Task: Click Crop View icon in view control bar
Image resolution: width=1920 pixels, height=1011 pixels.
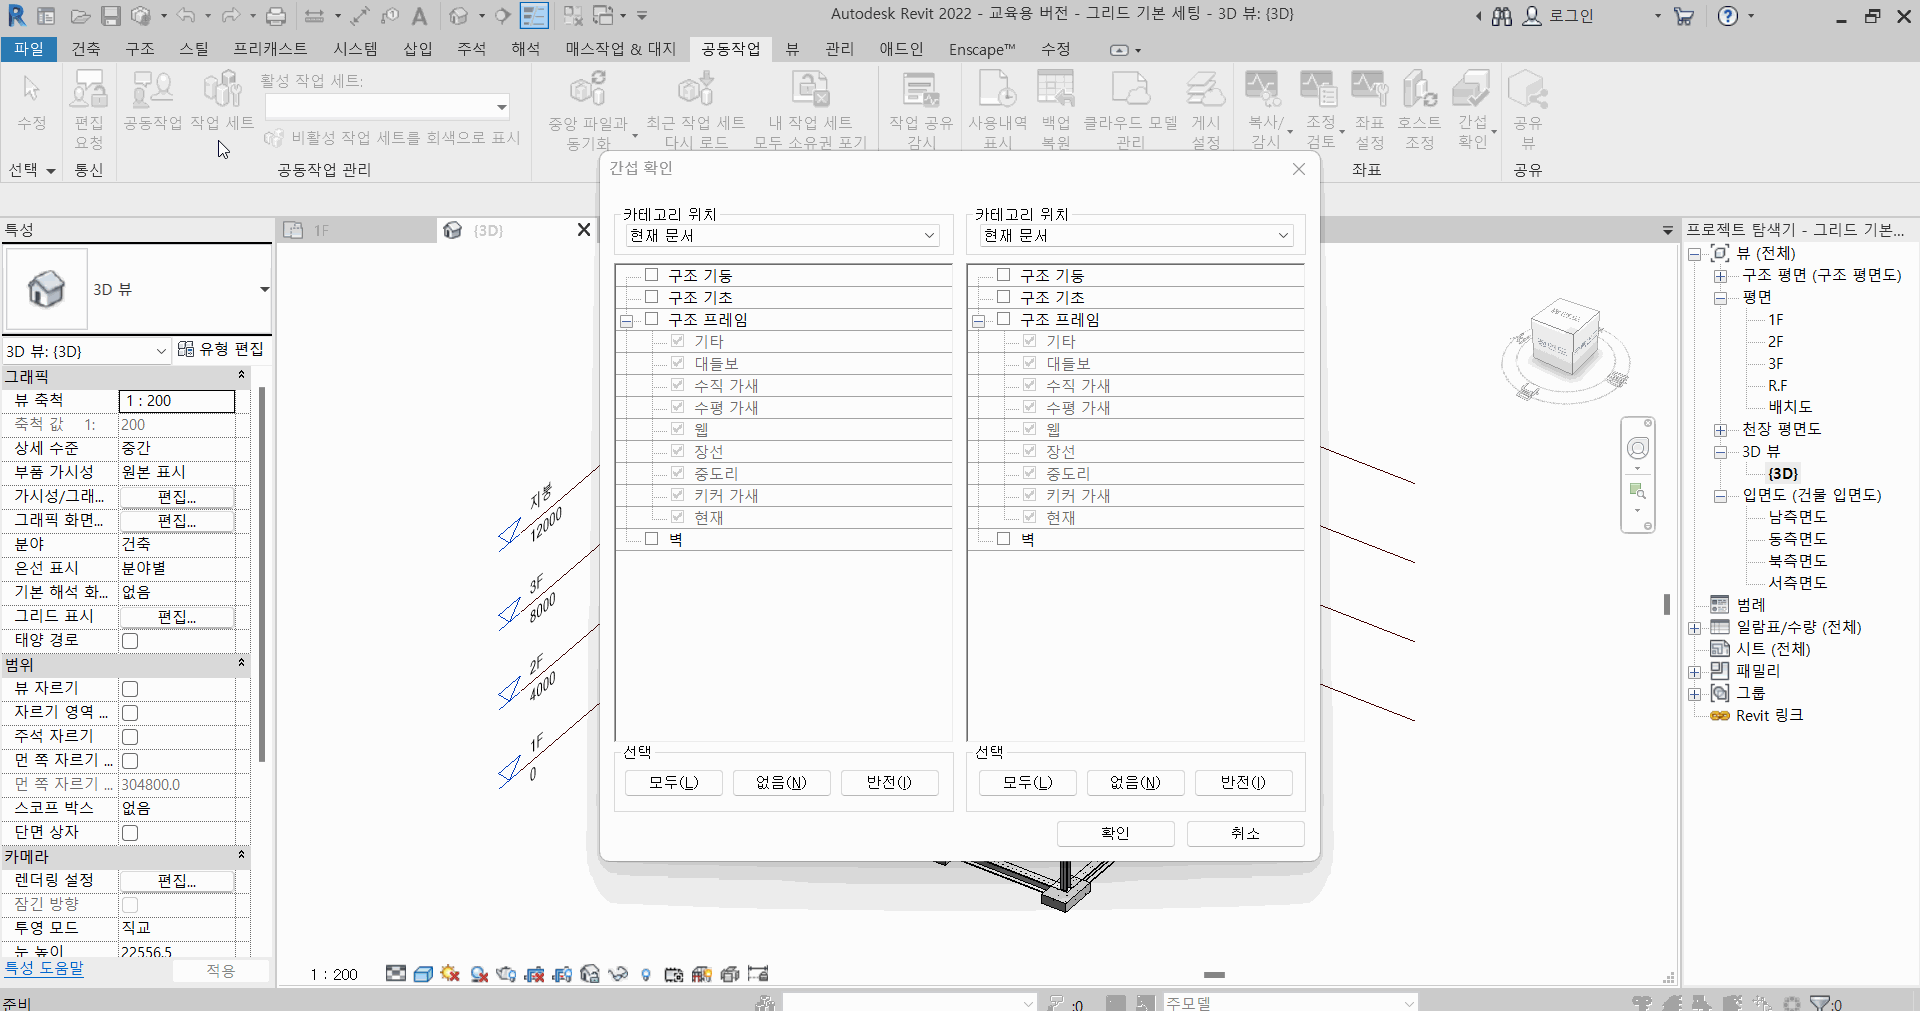Action: (534, 974)
